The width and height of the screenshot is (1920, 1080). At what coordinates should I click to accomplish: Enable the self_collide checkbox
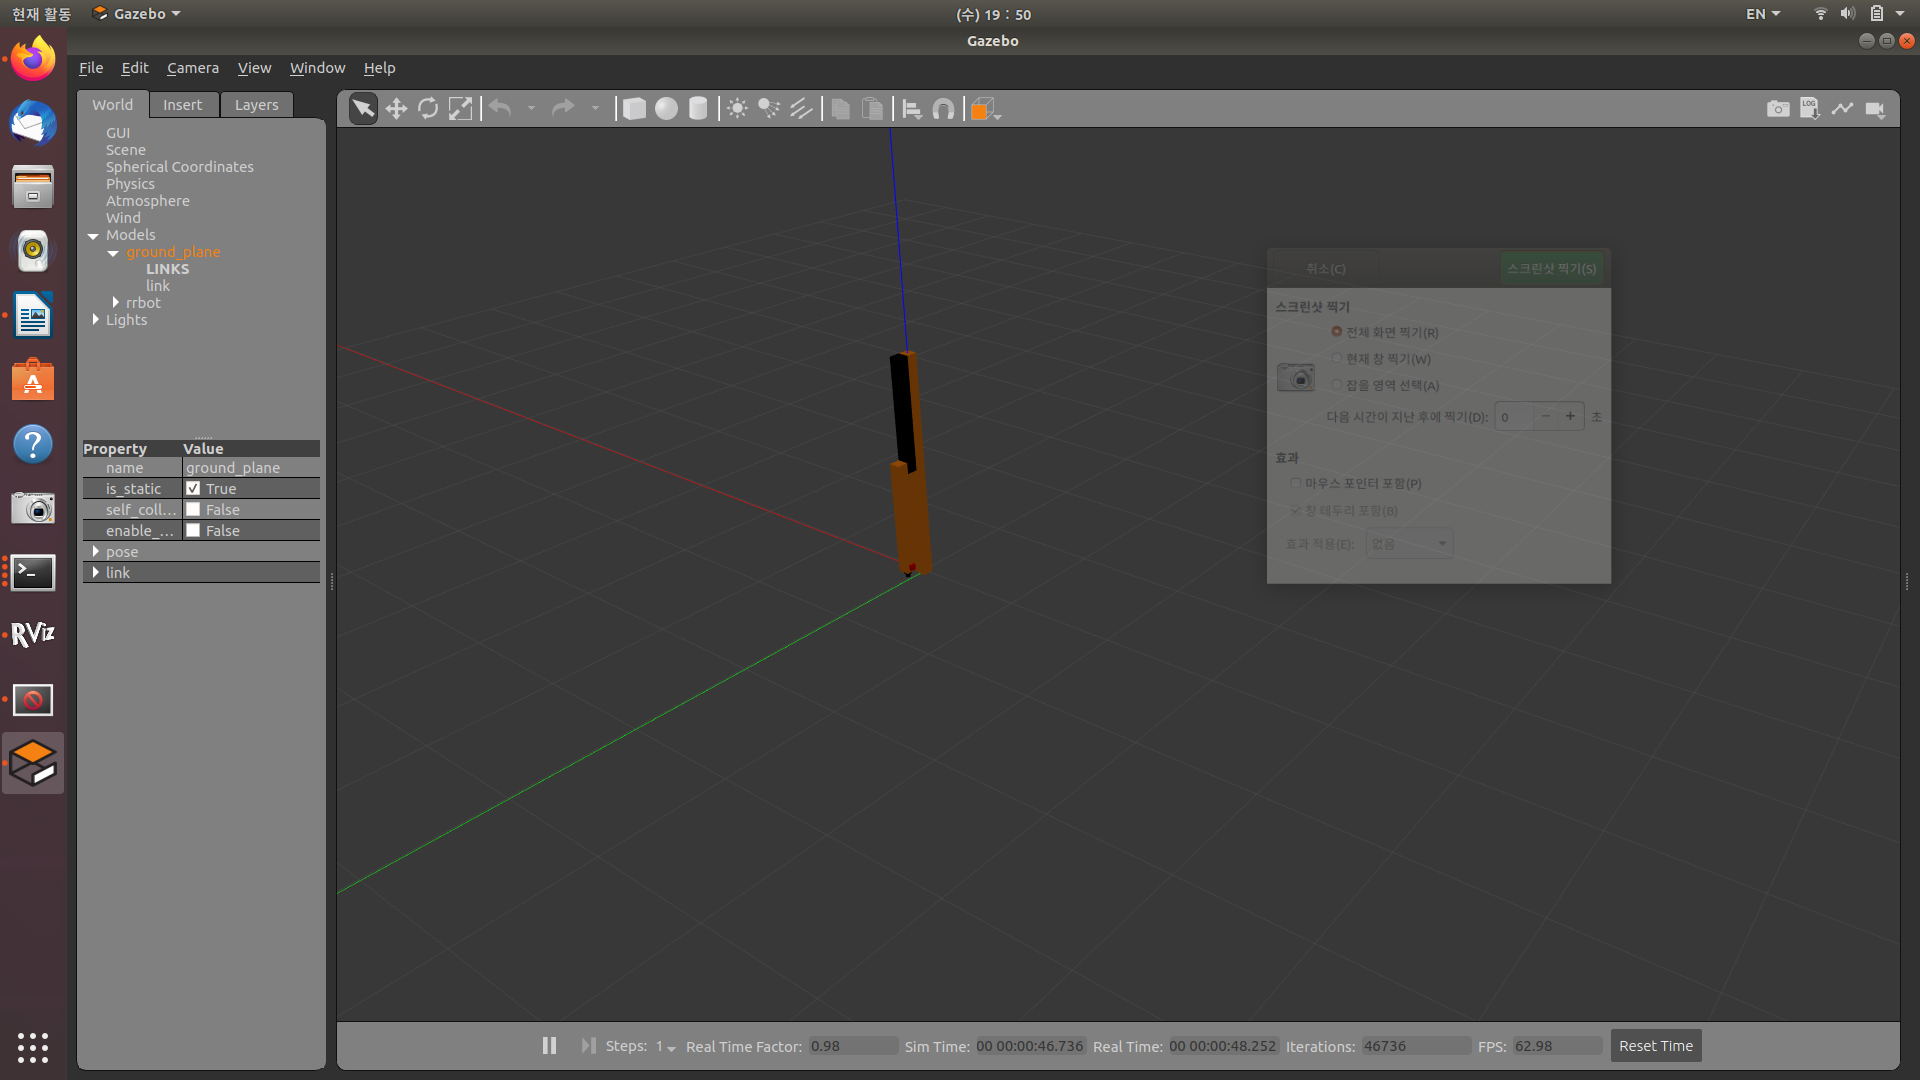pyautogui.click(x=193, y=510)
